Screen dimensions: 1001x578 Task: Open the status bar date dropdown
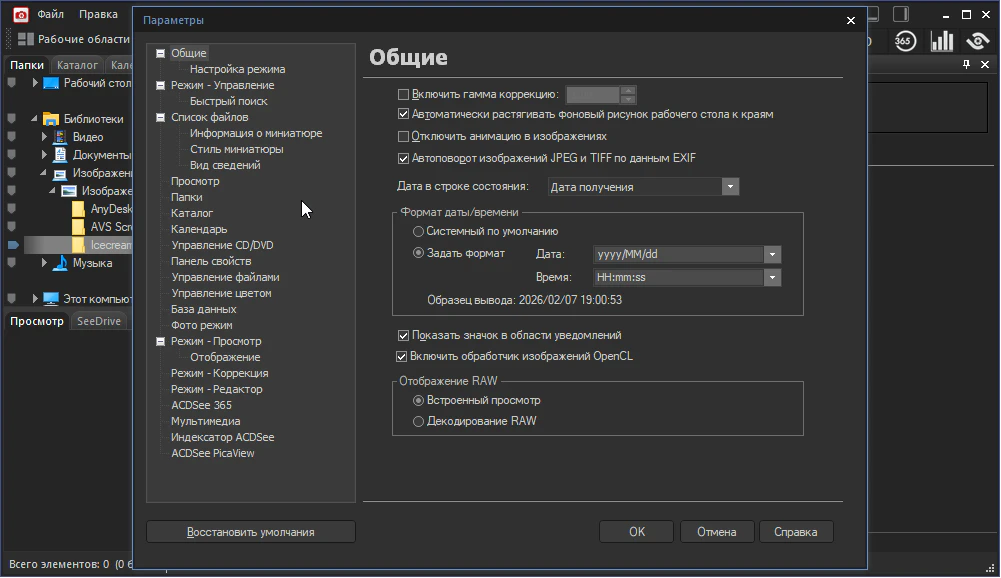(730, 187)
